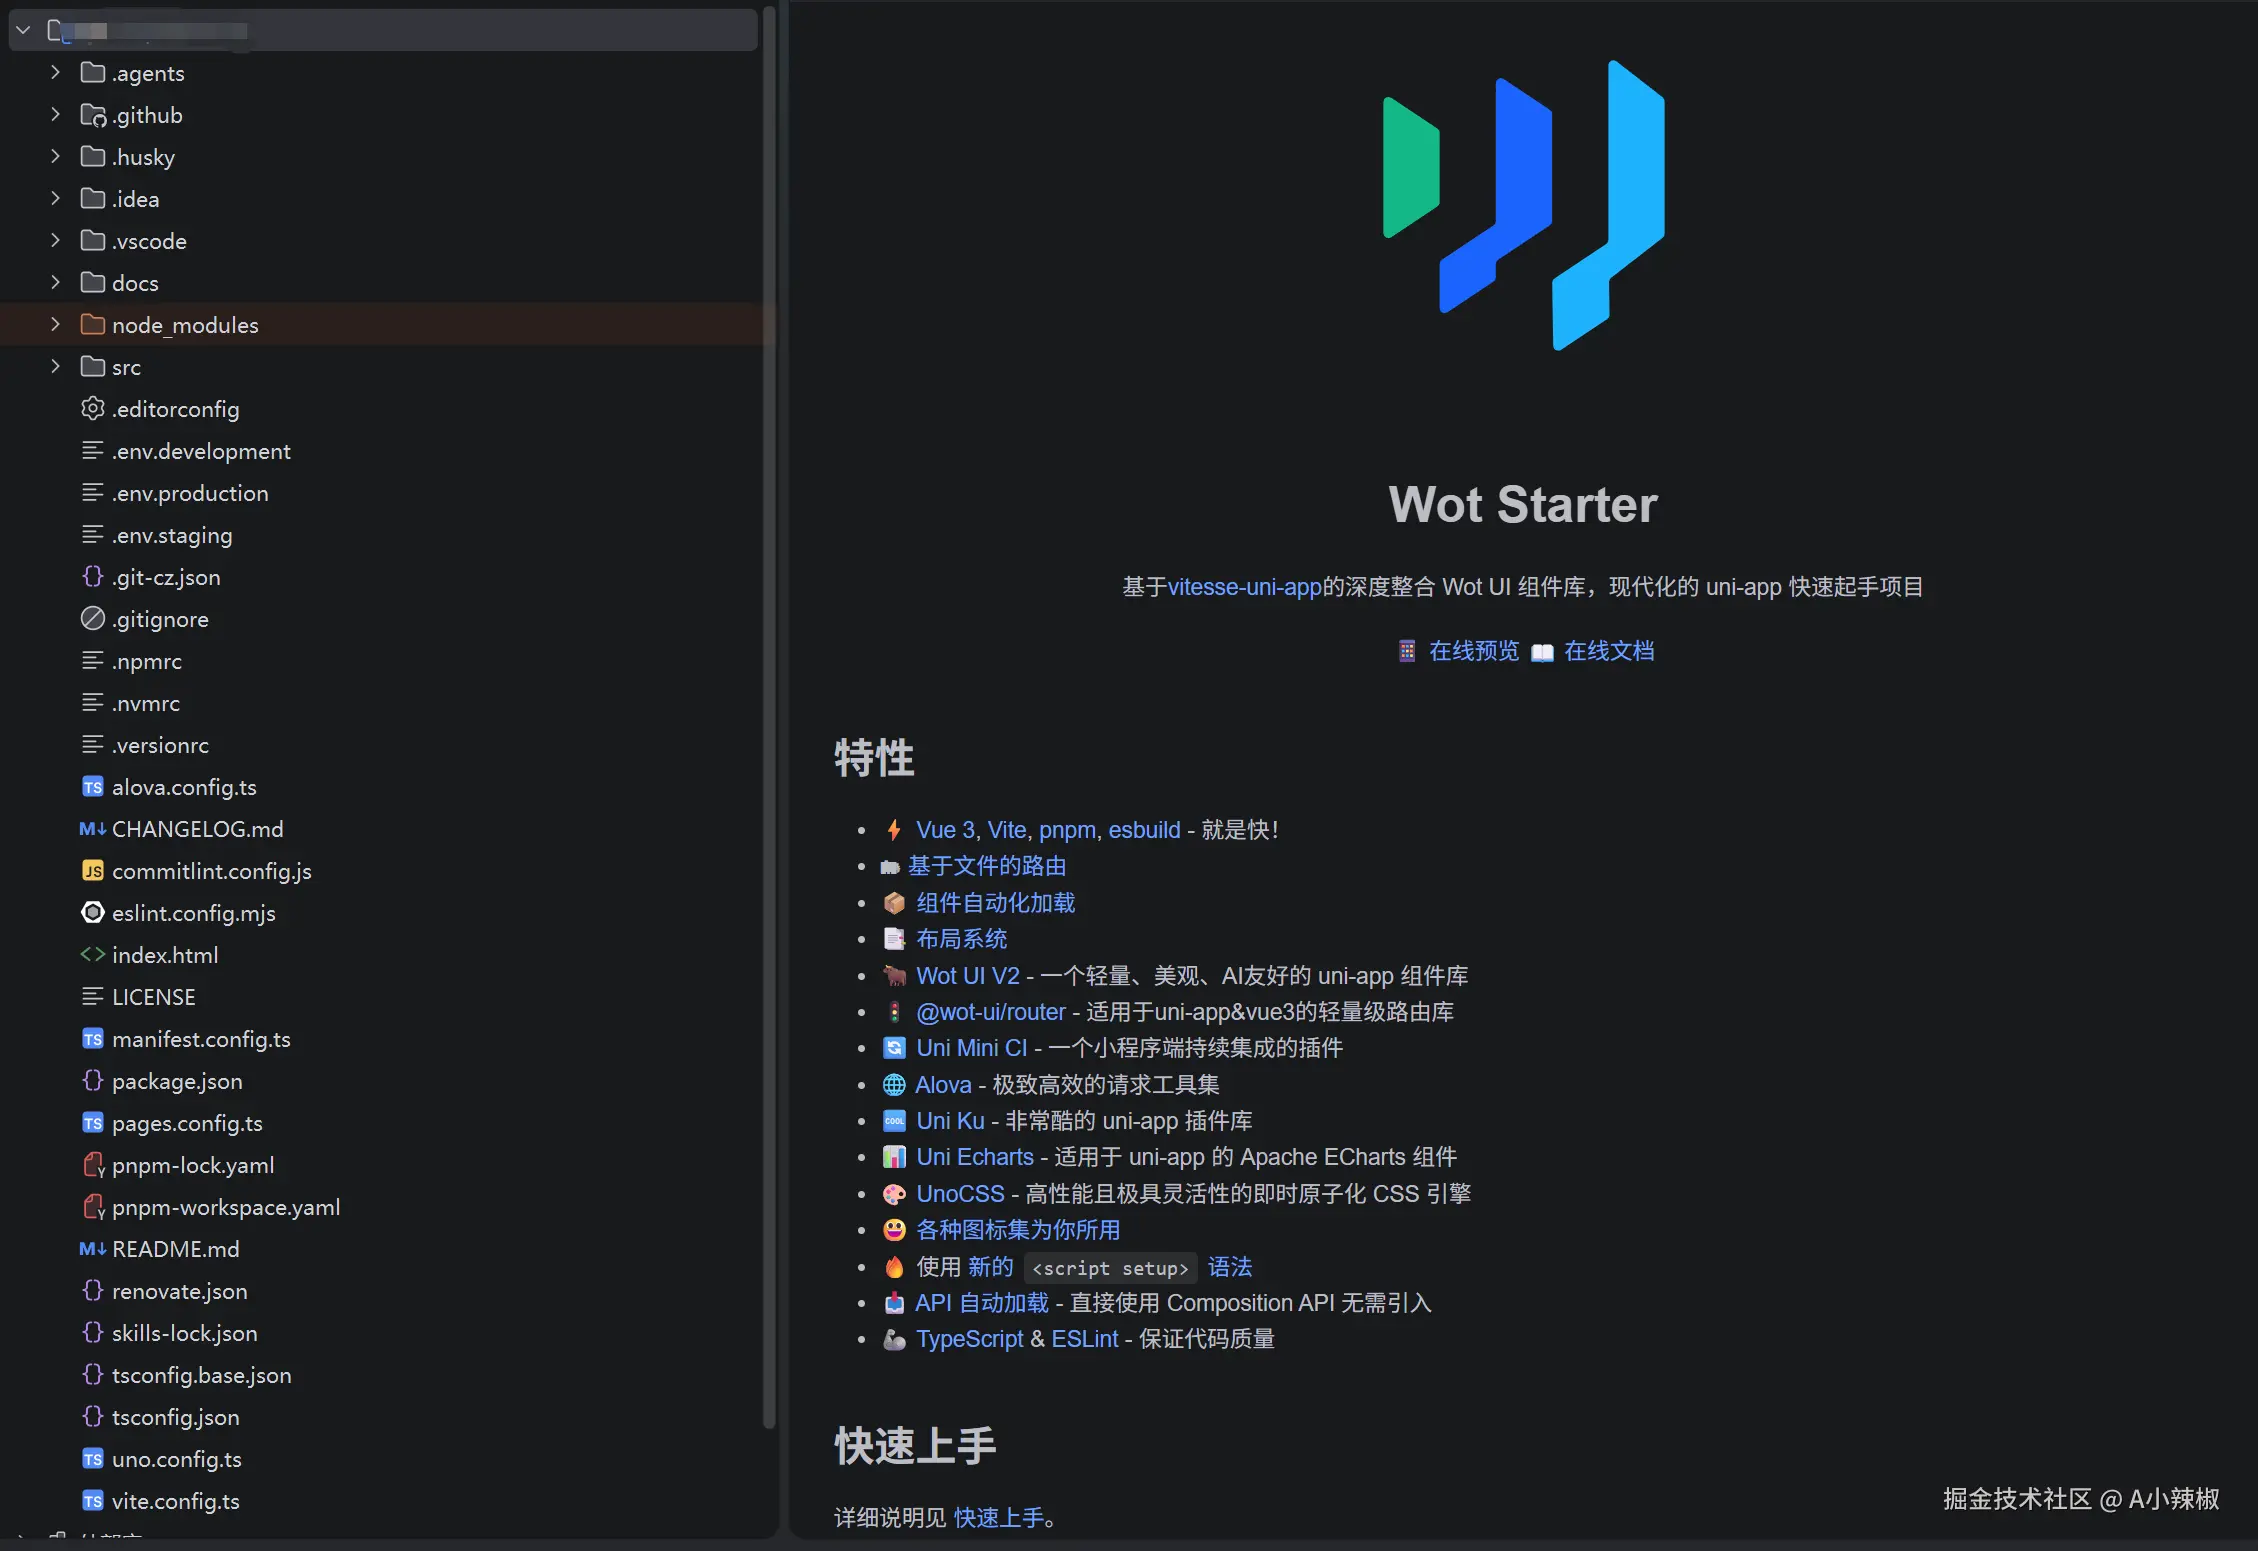Click alova.config.ts TypeScript icon
Image resolution: width=2258 pixels, height=1551 pixels.
93,787
